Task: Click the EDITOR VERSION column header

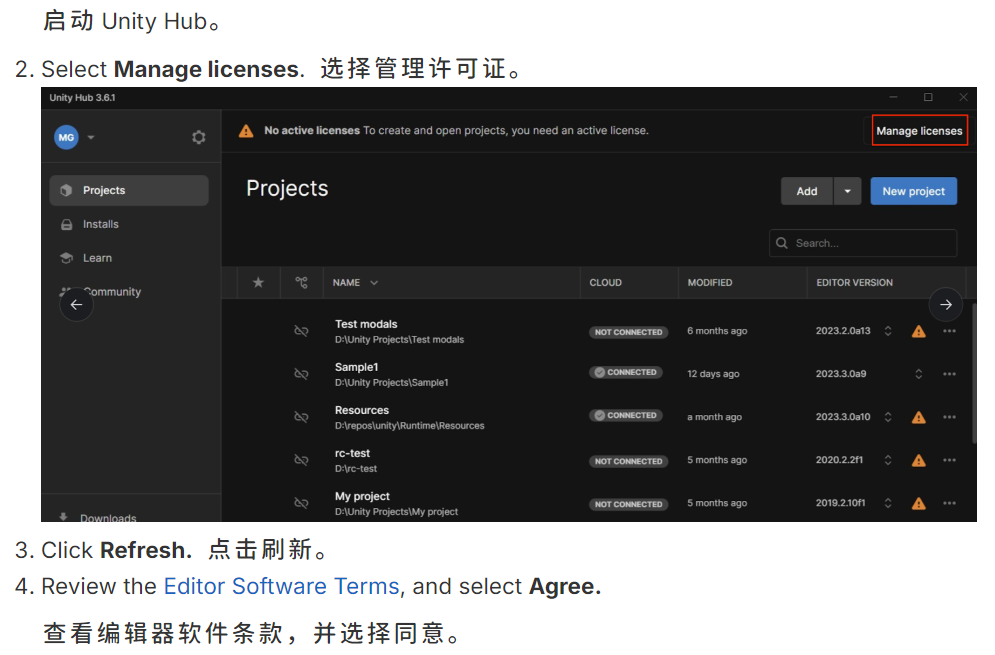Action: click(x=854, y=282)
